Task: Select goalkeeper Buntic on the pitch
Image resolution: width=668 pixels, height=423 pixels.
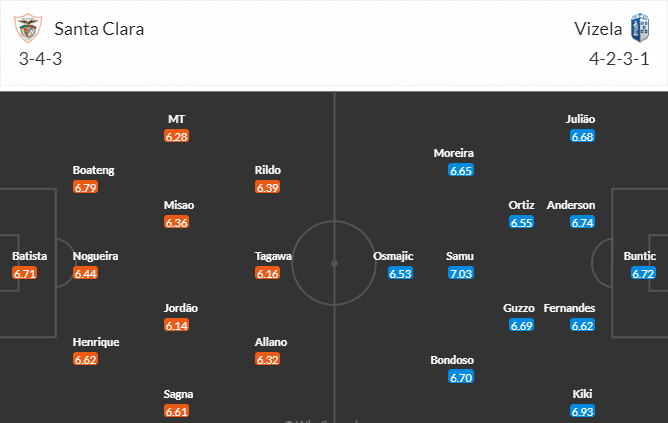Action: (640, 256)
